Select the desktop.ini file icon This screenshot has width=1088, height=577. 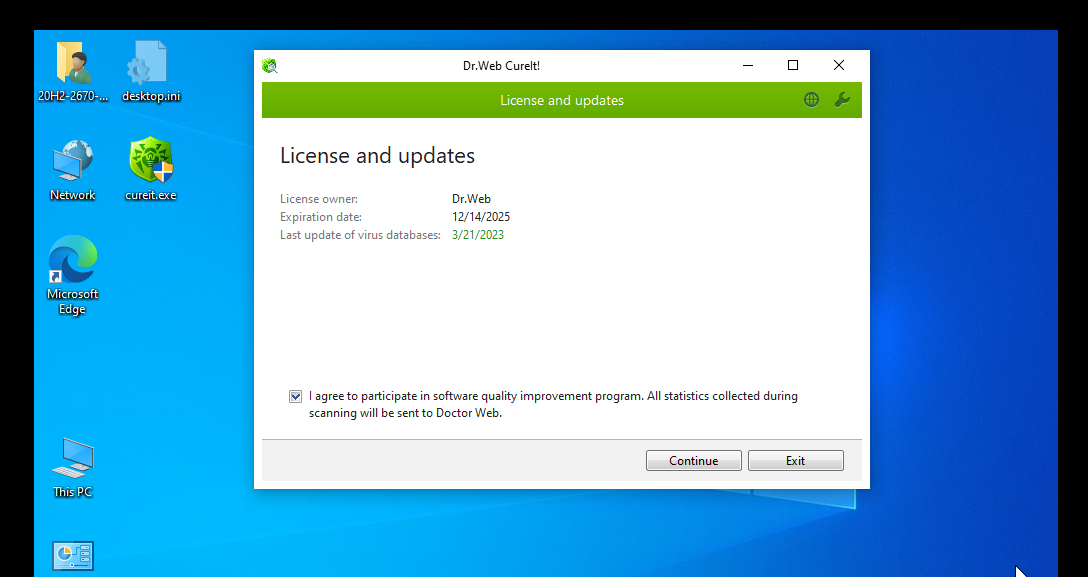[x=151, y=71]
